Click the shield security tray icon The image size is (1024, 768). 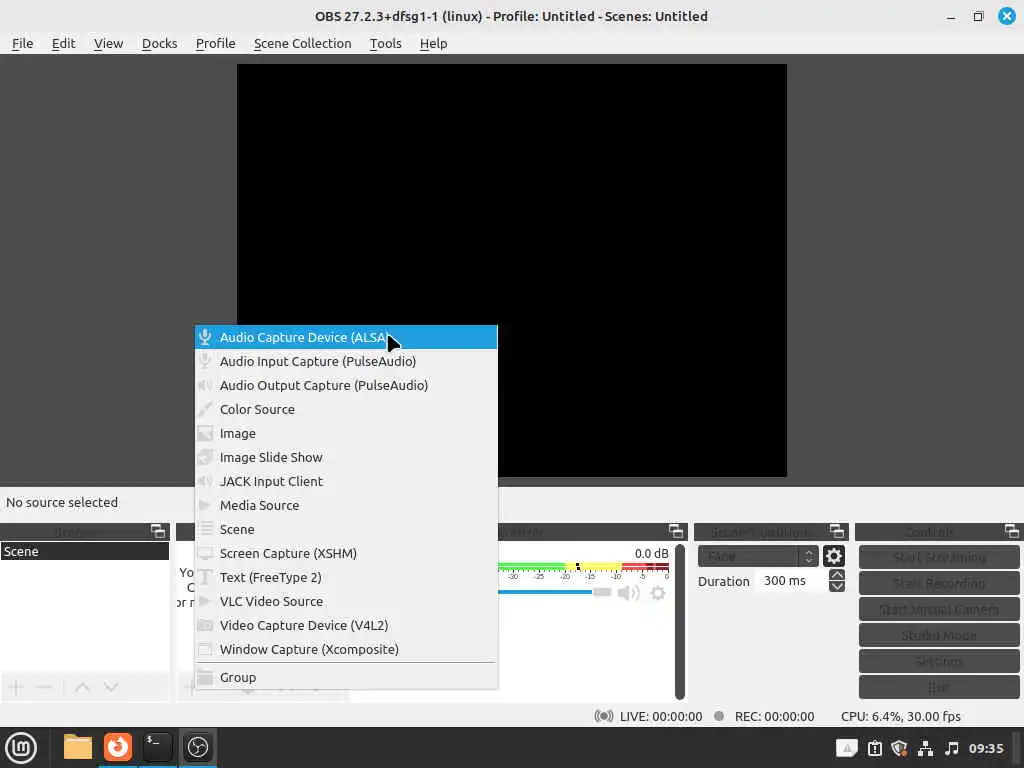coord(899,748)
